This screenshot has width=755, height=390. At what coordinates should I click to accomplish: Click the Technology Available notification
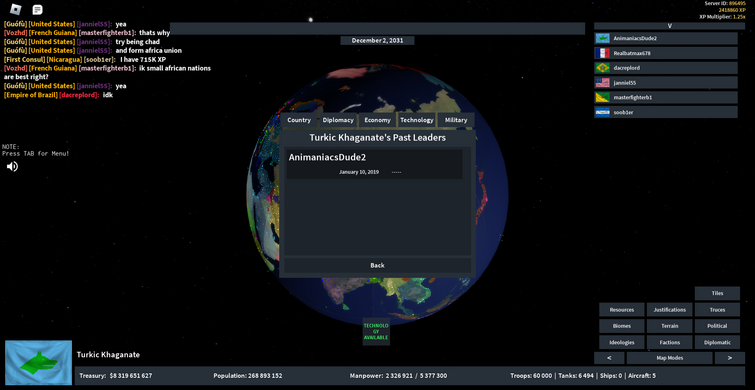coord(376,332)
